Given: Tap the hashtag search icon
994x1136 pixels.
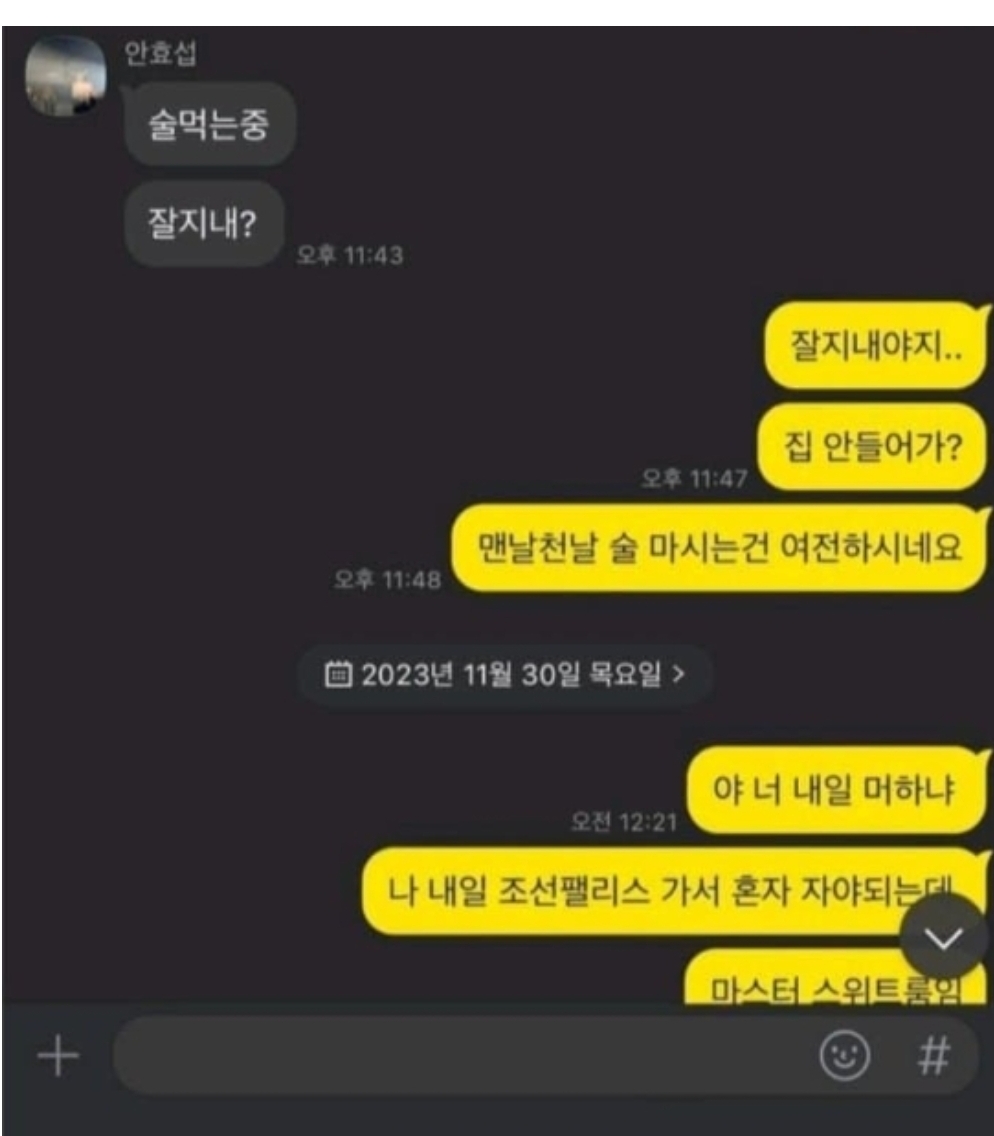Looking at the screenshot, I should [x=934, y=1055].
